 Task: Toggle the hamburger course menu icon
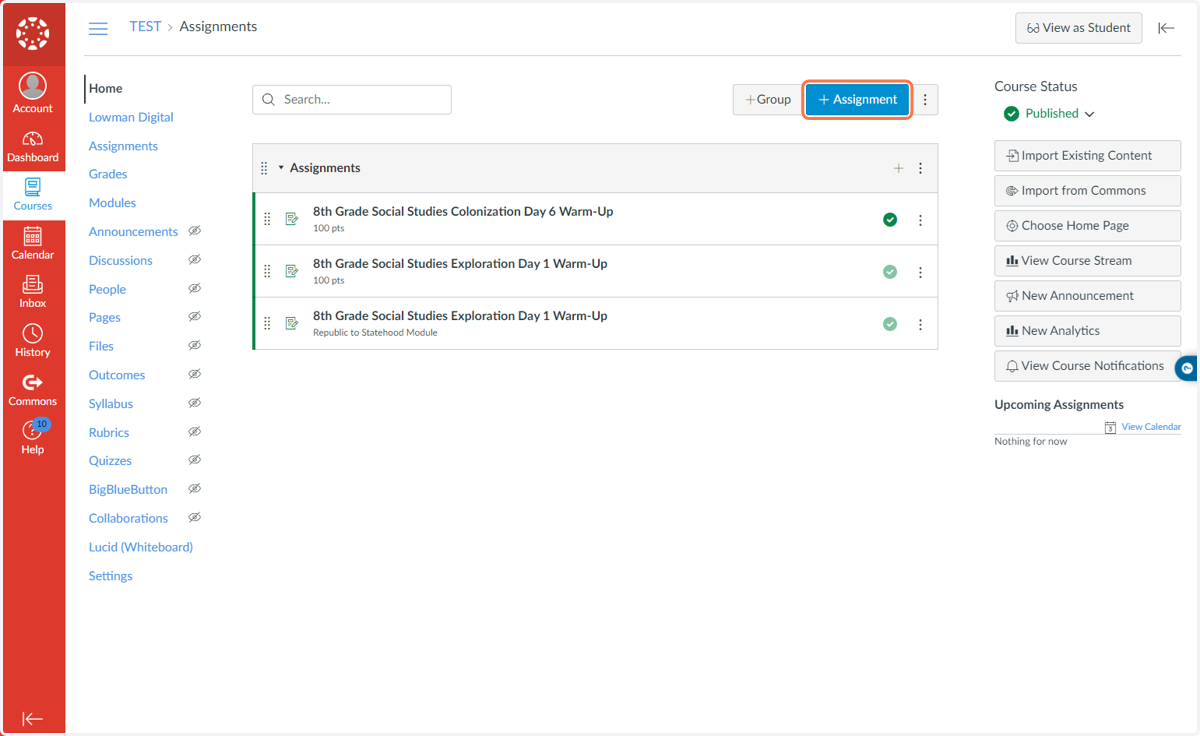[x=98, y=28]
